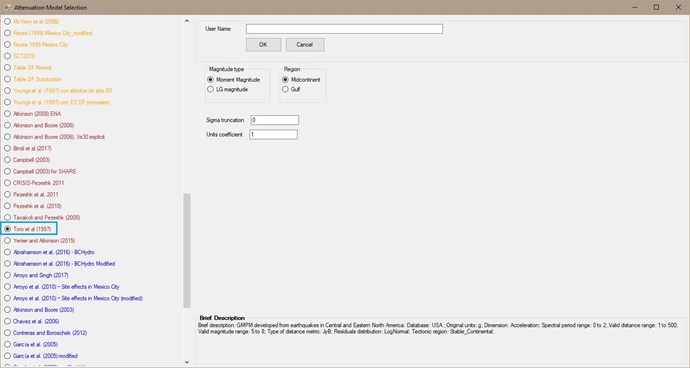This screenshot has height=368, width=690.
Task: Pick the Arroyo and Singh (2017) model
Action: tap(36, 275)
